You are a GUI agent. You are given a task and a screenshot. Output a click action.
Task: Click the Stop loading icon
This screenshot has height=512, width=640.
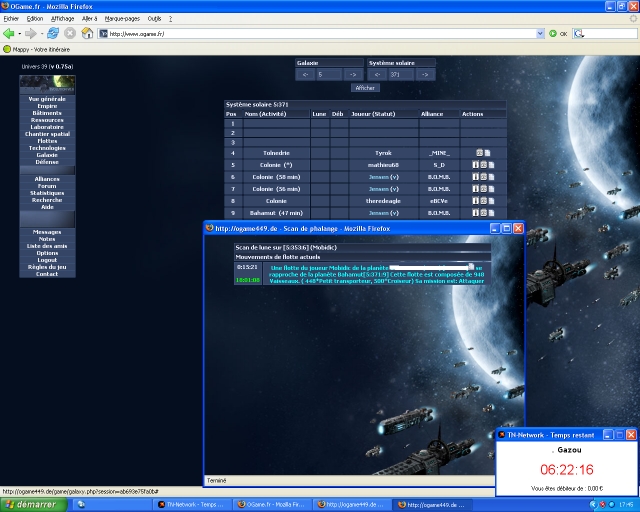click(70, 33)
